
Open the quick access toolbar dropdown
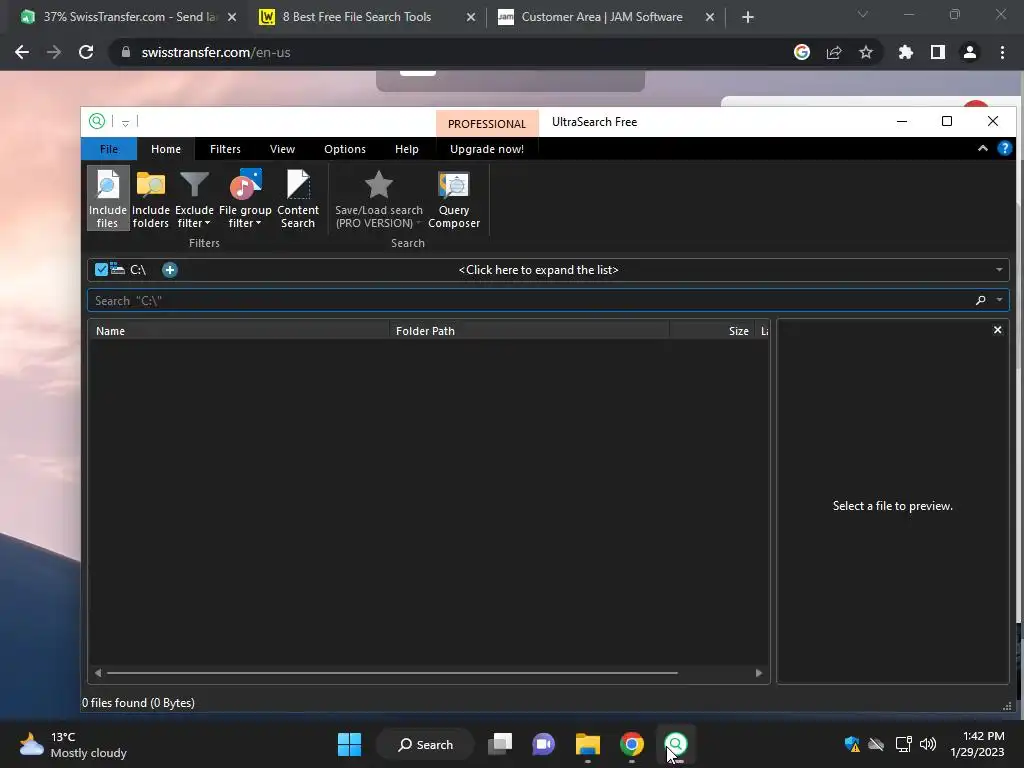click(125, 122)
